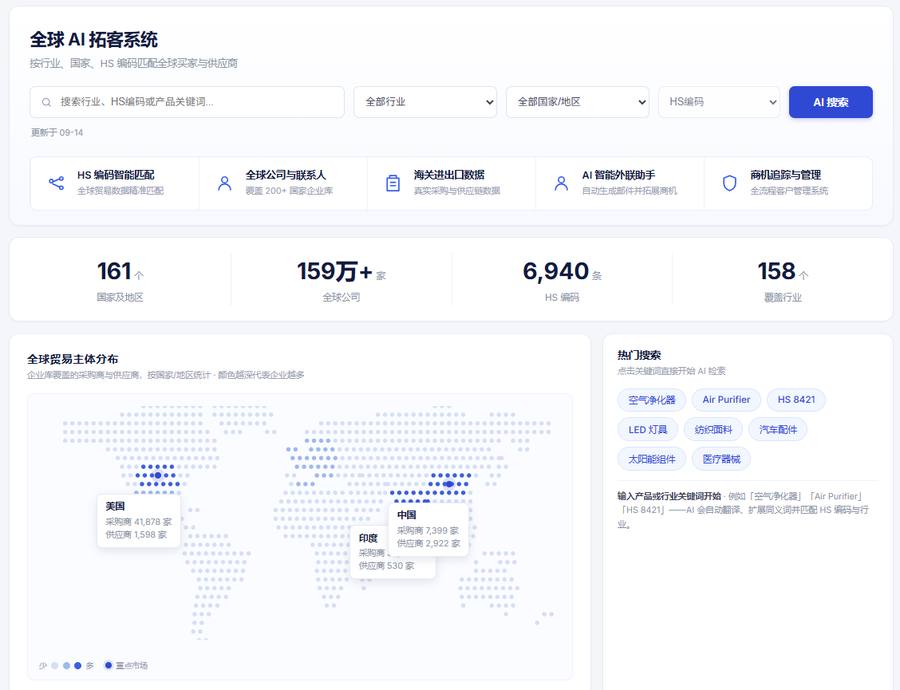Image resolution: width=900 pixels, height=690 pixels.
Task: Click the 全球公司与联系人 person icon
Action: [x=225, y=183]
